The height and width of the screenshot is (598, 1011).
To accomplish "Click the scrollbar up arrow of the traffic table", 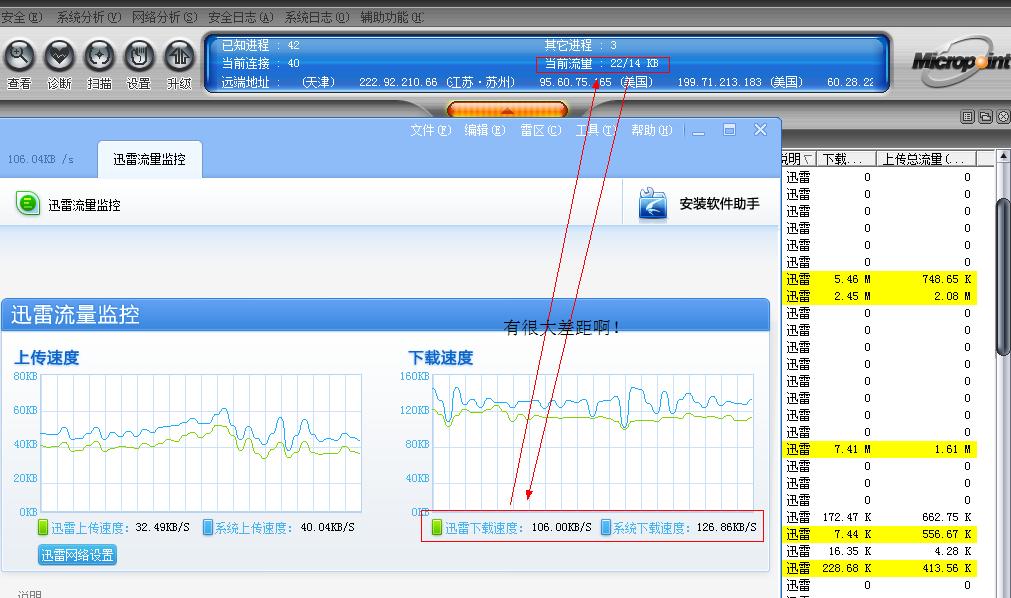I will (x=1003, y=157).
